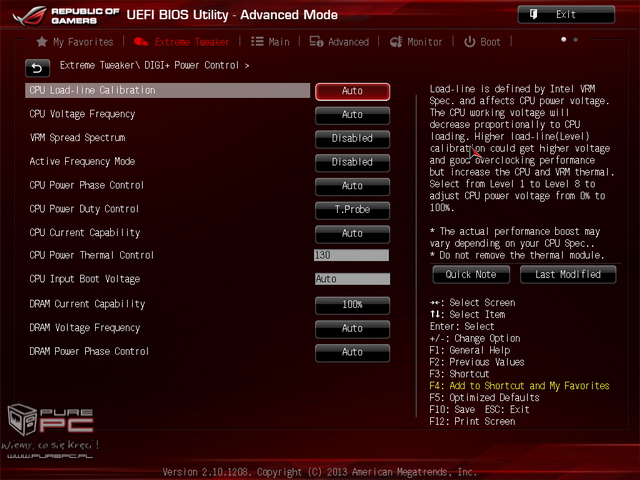Click the Main list icon

click(x=257, y=42)
